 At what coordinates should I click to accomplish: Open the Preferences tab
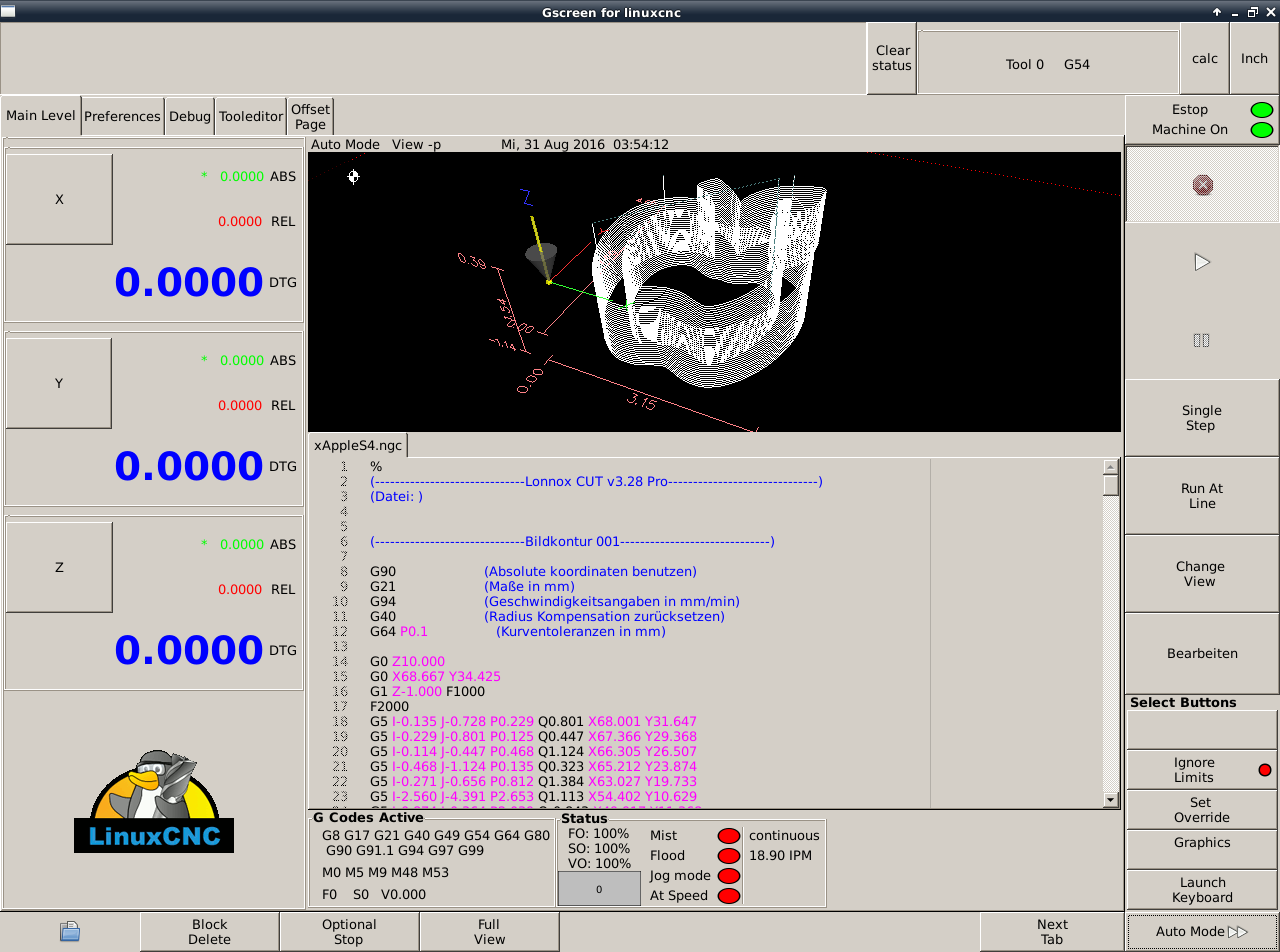122,116
